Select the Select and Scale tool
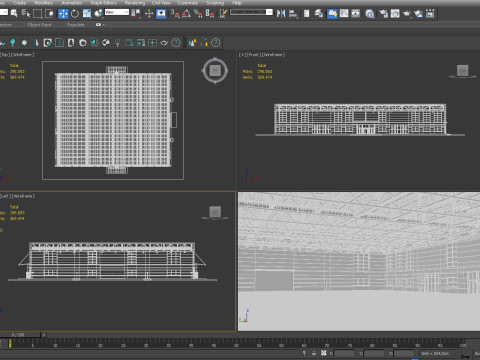 (x=87, y=14)
